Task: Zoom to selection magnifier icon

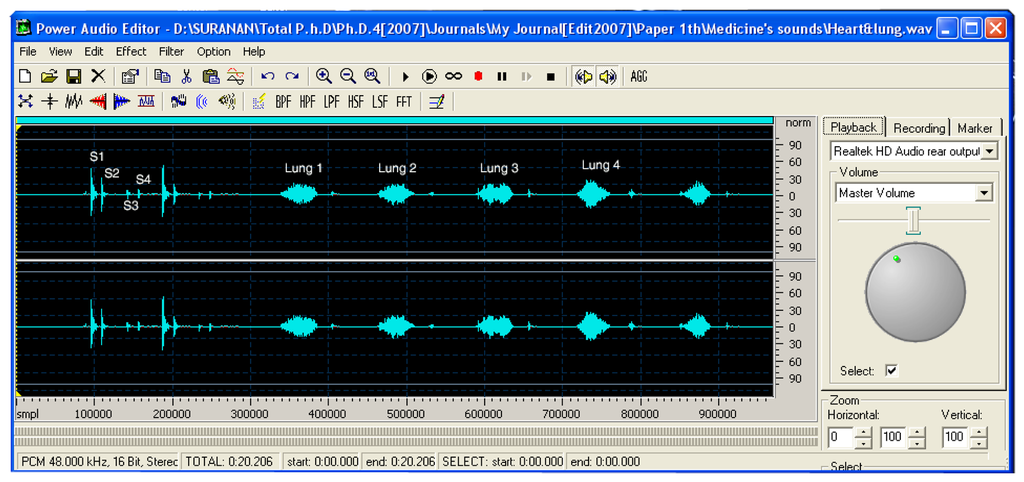Action: pyautogui.click(x=372, y=76)
